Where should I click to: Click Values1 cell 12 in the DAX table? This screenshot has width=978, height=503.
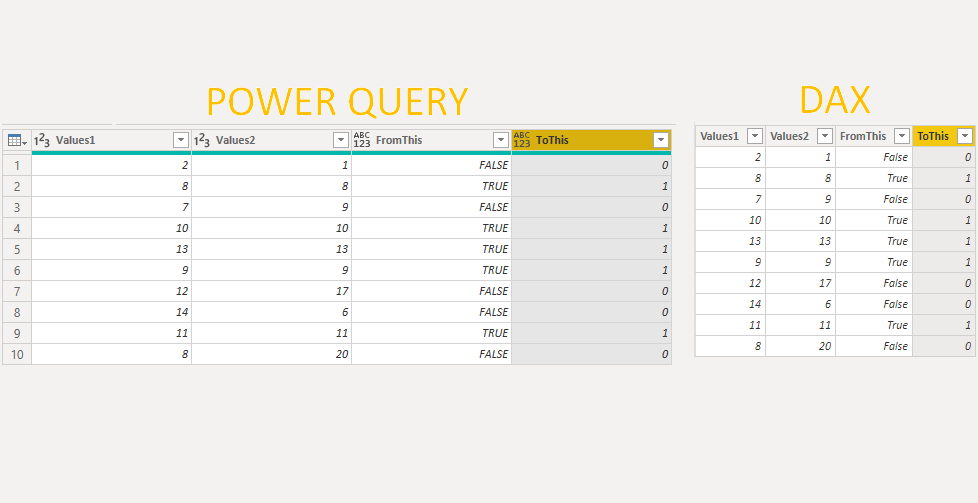tap(730, 283)
